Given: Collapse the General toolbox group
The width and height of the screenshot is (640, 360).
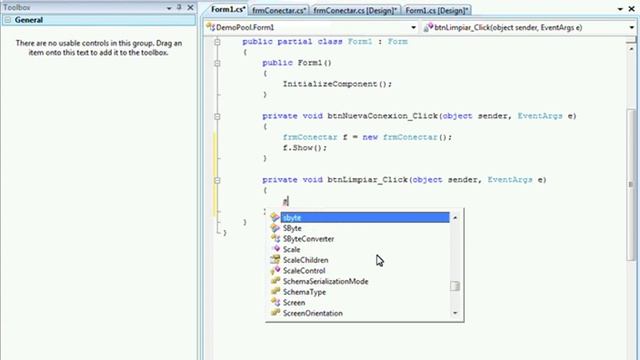Looking at the screenshot, I should (8, 20).
